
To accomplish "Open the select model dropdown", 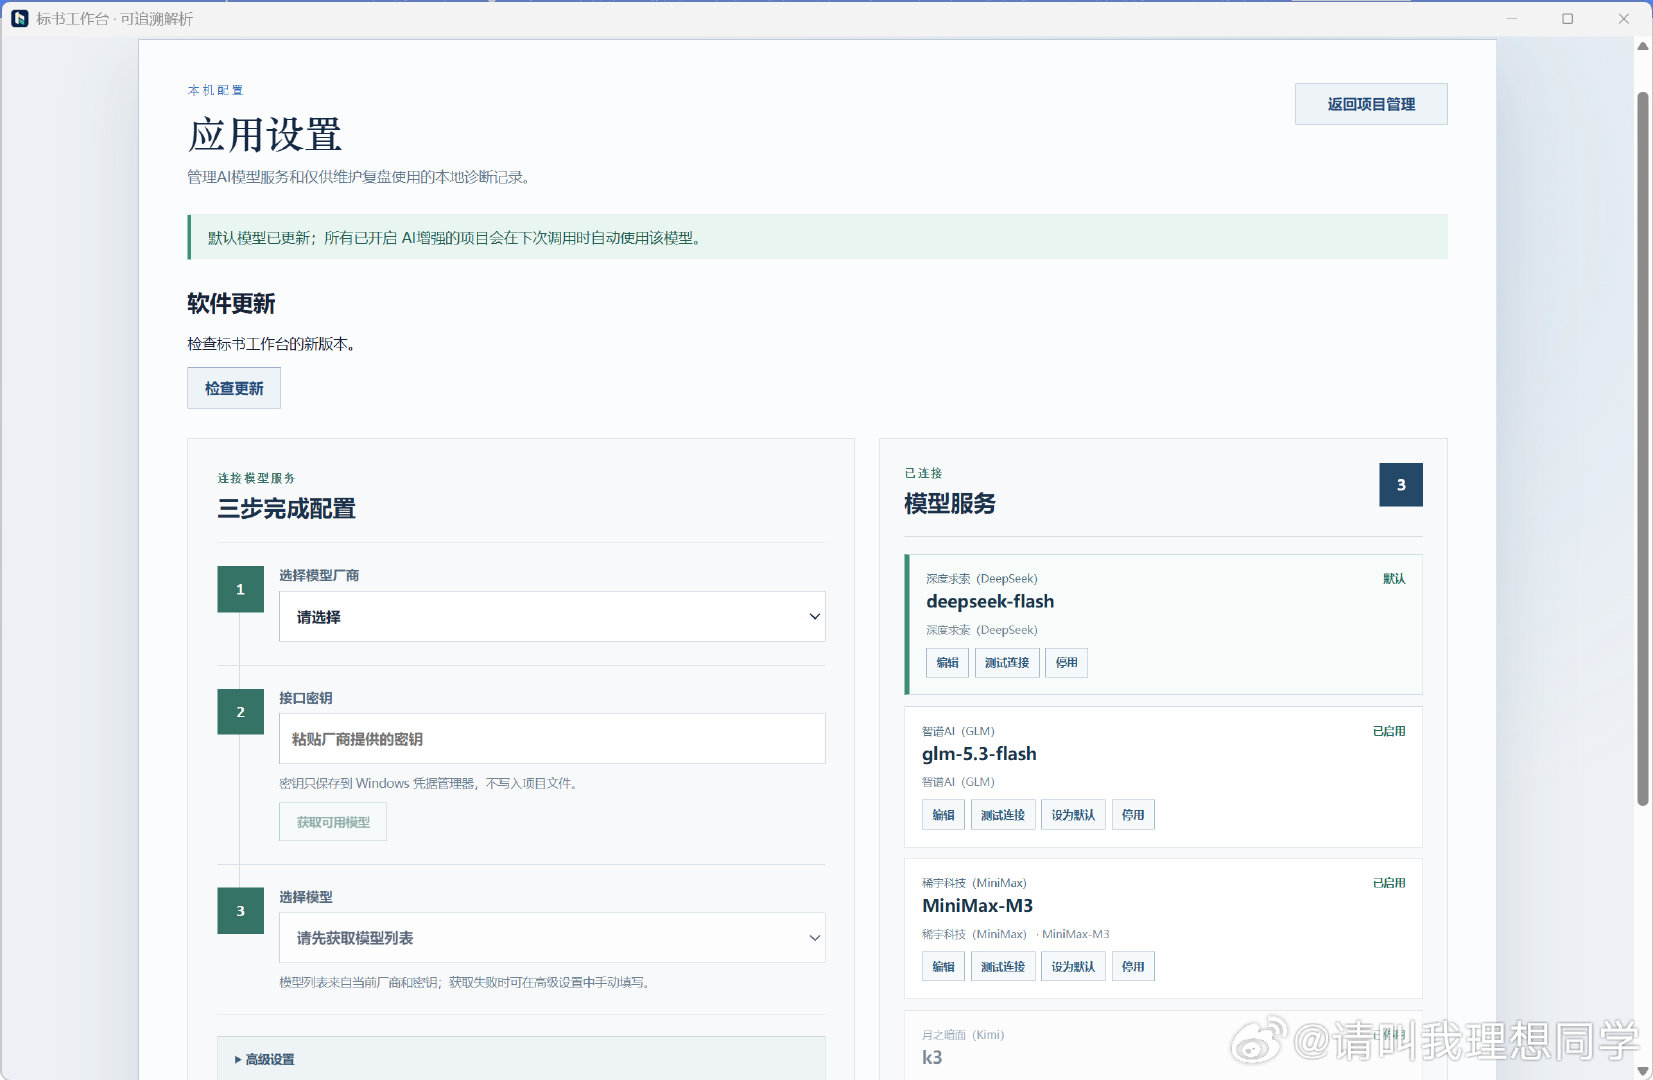I will click(x=552, y=938).
